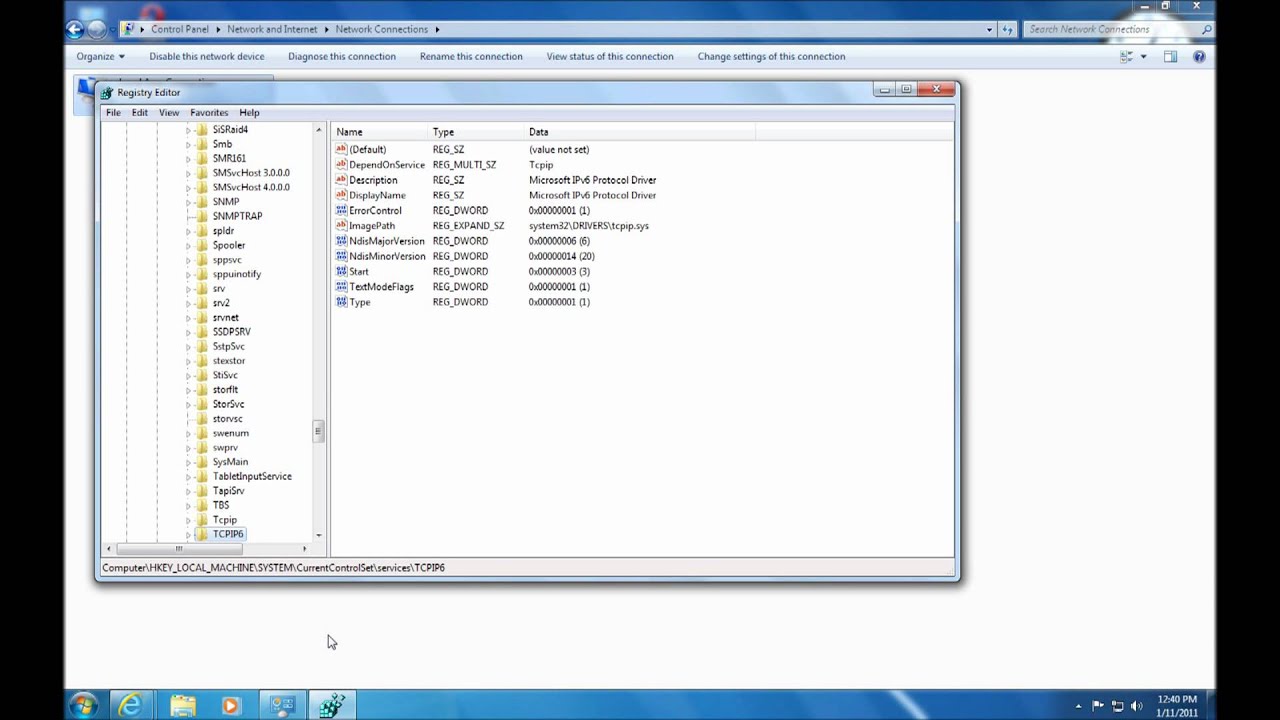
Task: Select the SMR161 folder icon
Action: 202,158
